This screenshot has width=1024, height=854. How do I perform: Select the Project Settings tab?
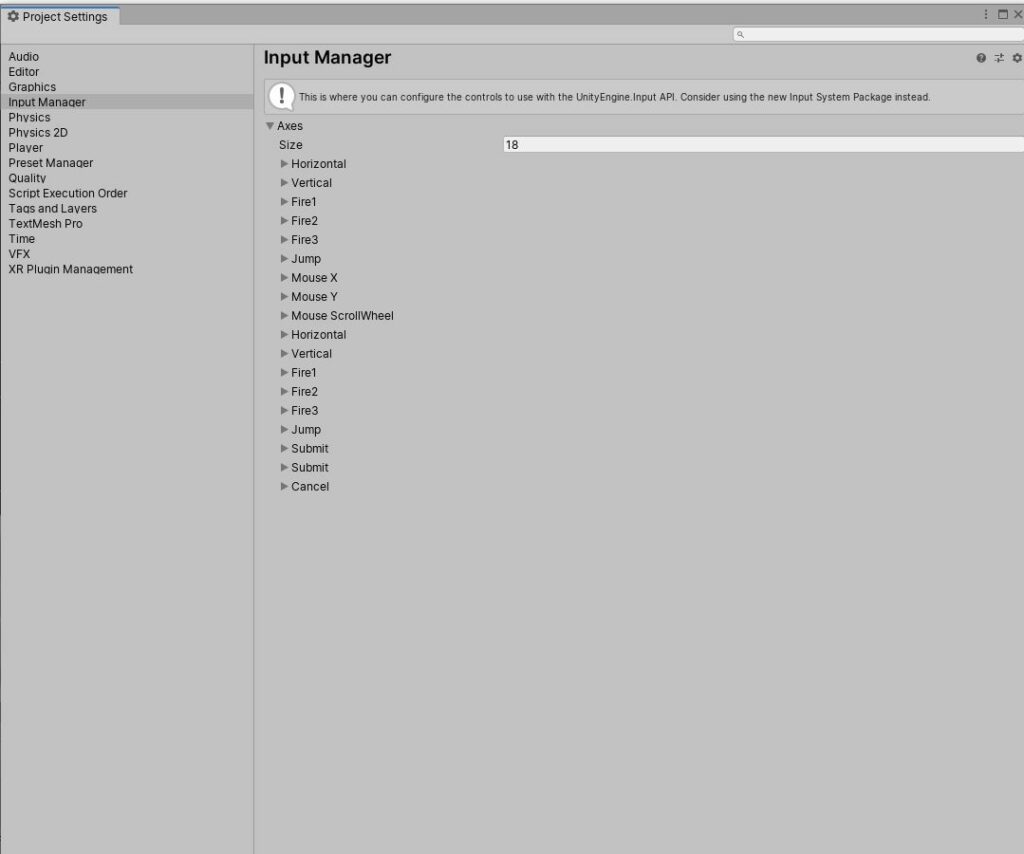click(x=60, y=16)
